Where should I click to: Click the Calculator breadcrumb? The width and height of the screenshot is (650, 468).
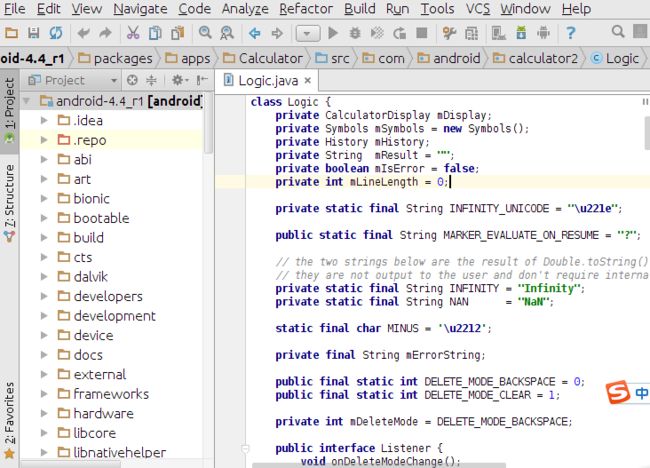click(x=263, y=58)
